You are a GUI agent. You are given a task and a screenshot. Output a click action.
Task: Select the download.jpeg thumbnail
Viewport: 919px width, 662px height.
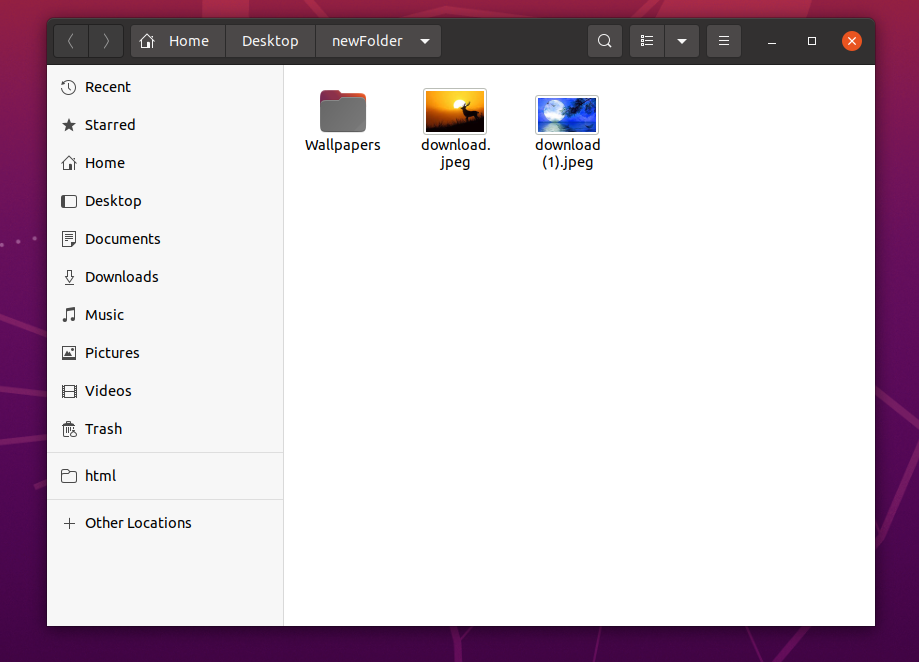click(x=455, y=111)
